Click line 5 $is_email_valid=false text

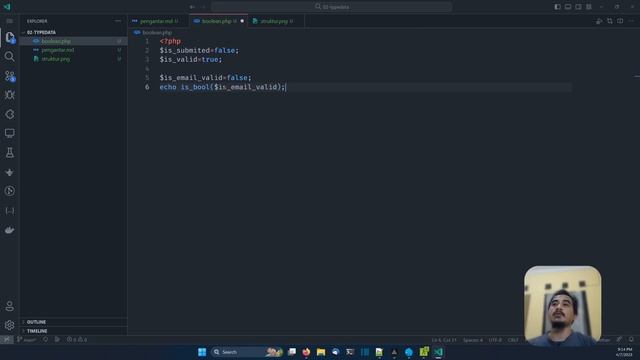point(205,78)
